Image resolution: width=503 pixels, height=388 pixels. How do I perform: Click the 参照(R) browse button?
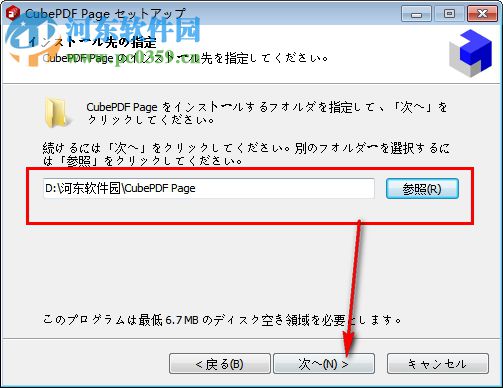422,189
